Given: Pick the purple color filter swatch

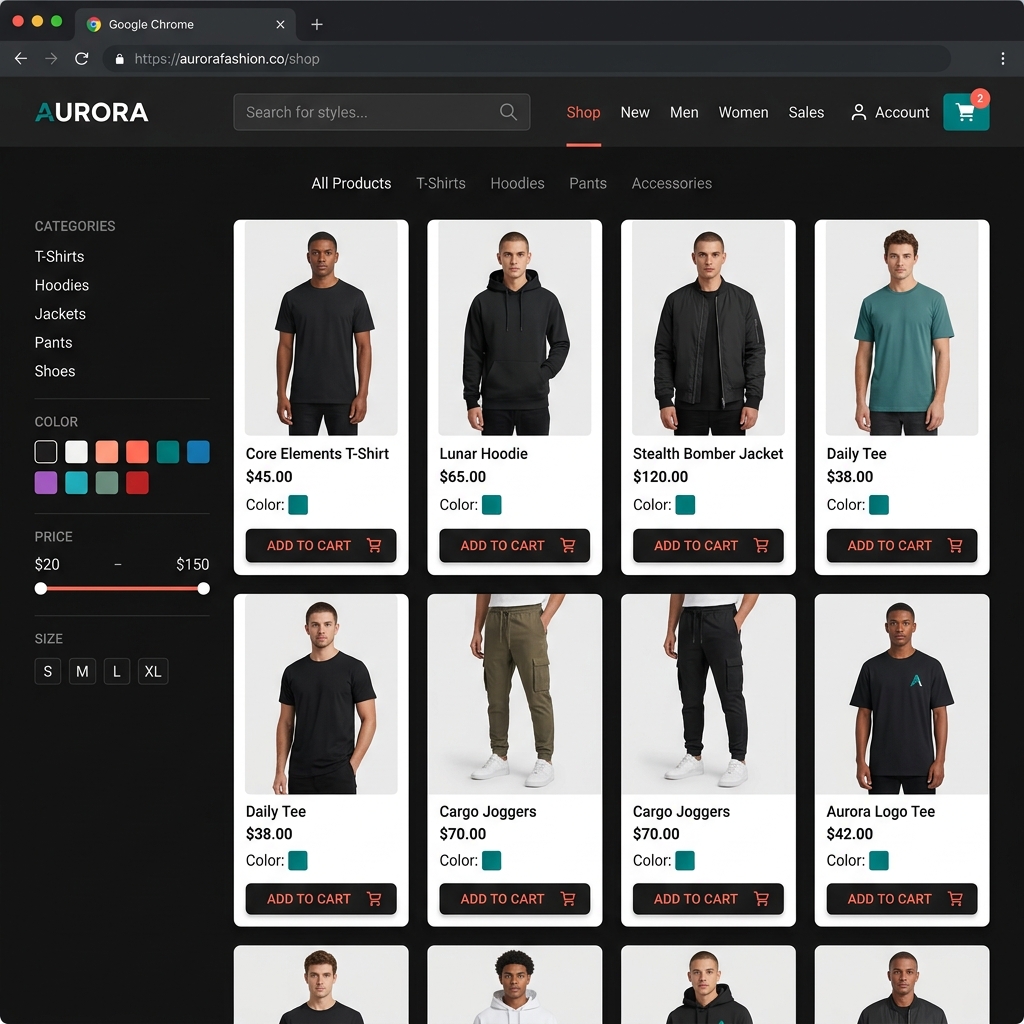Looking at the screenshot, I should tap(46, 483).
